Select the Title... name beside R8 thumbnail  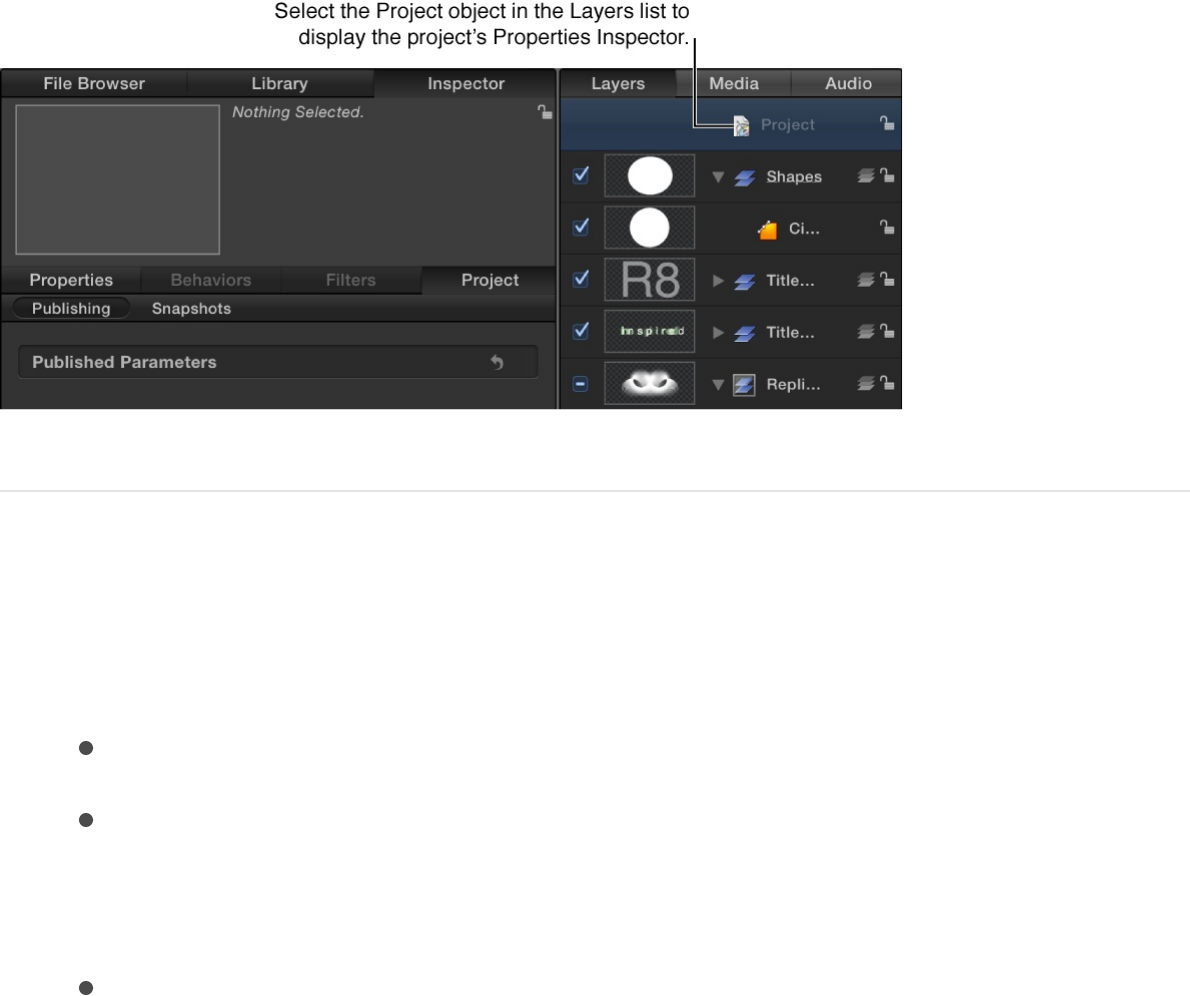(790, 281)
